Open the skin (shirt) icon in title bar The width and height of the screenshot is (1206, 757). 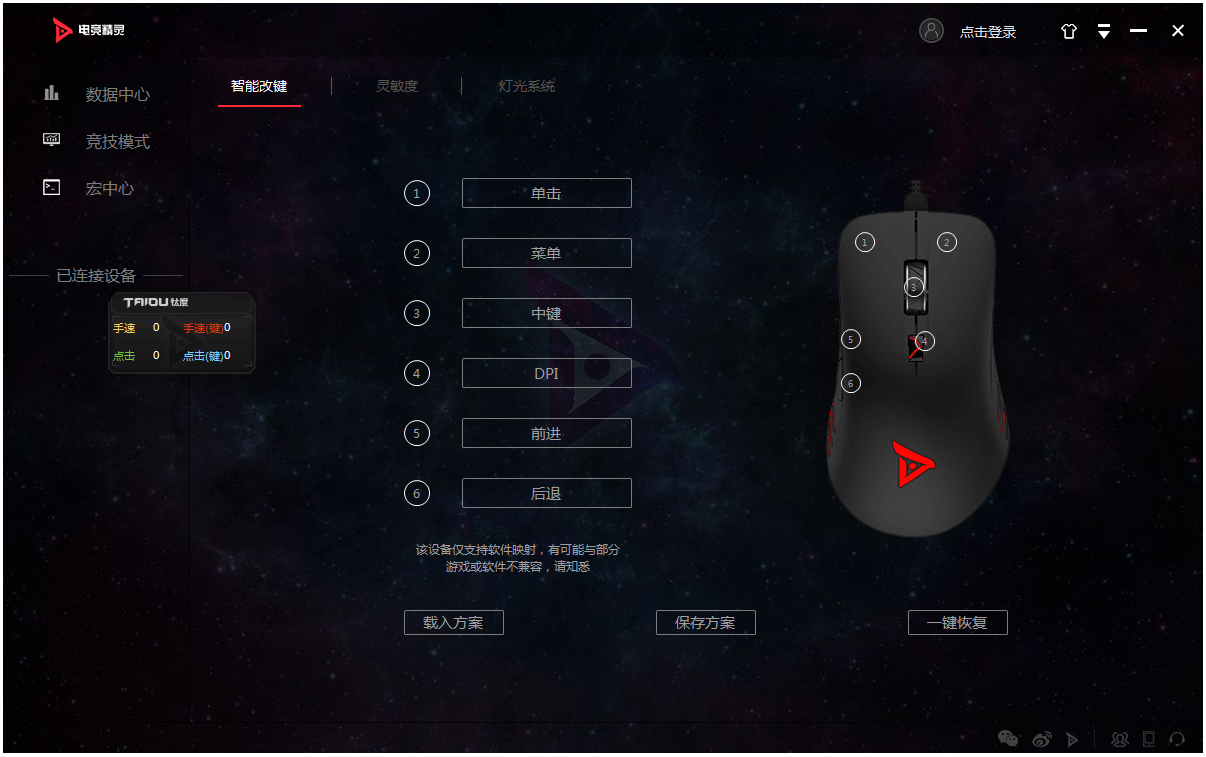[x=1069, y=31]
